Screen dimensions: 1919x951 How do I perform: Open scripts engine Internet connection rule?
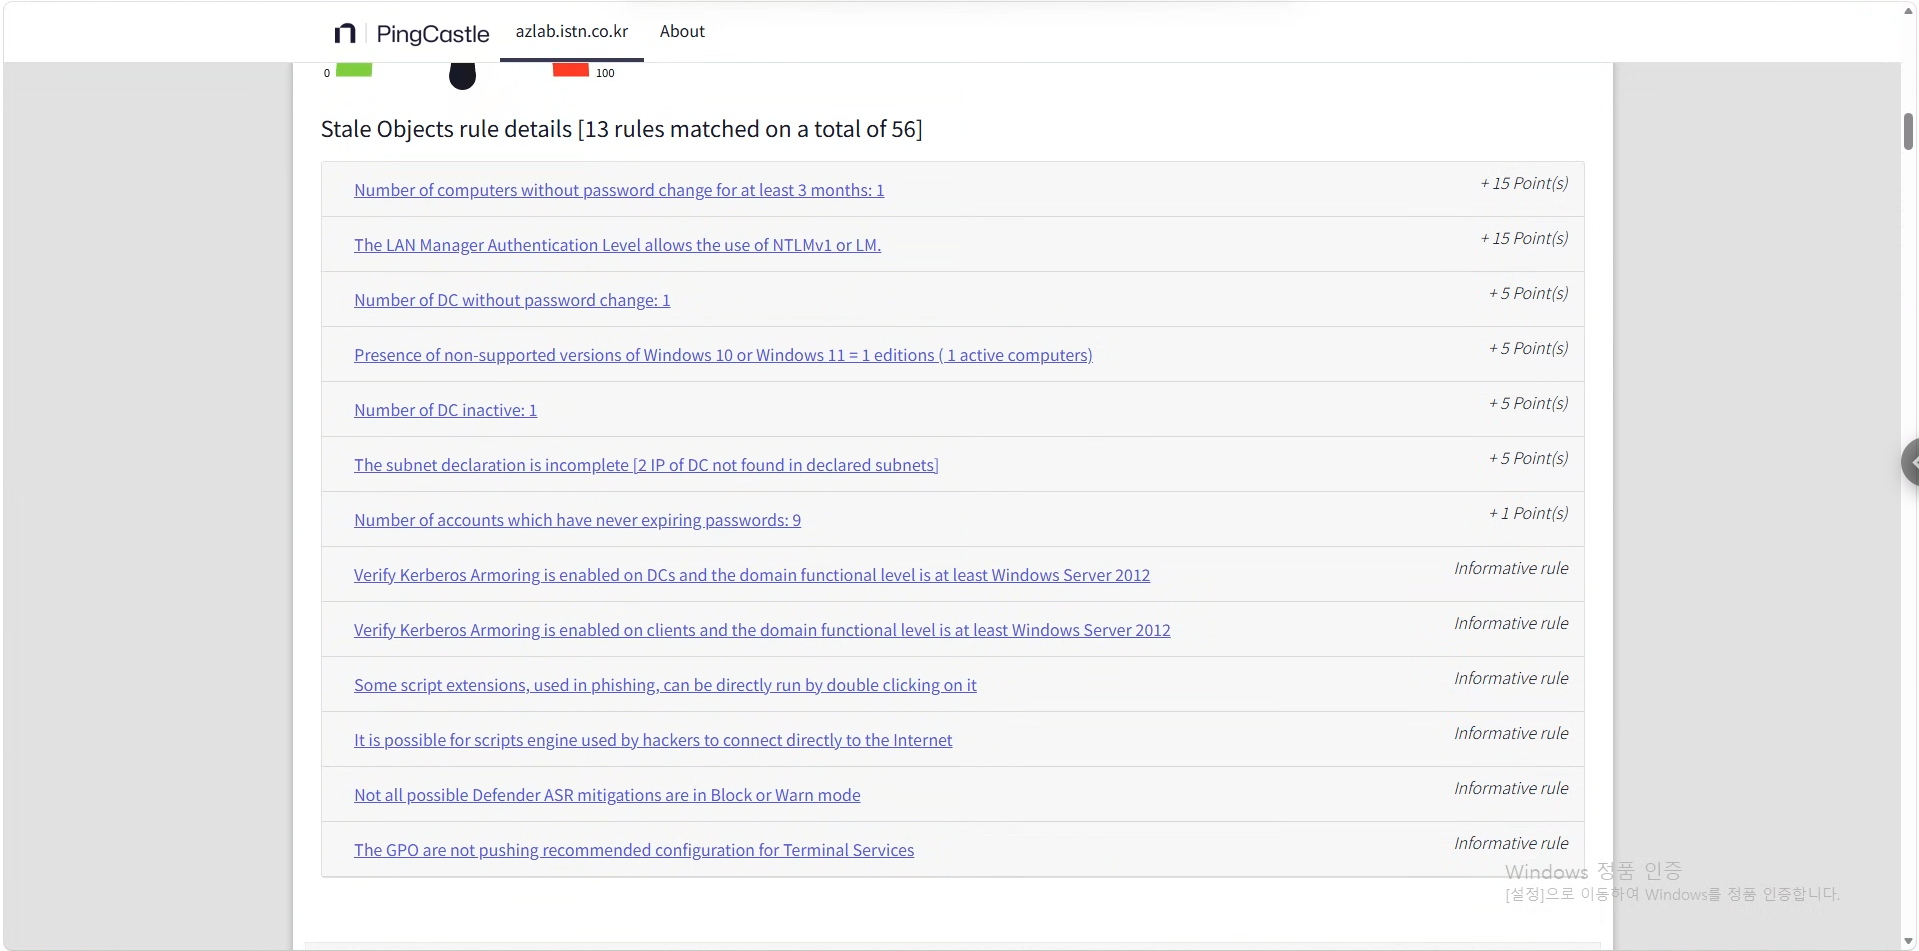(x=653, y=740)
